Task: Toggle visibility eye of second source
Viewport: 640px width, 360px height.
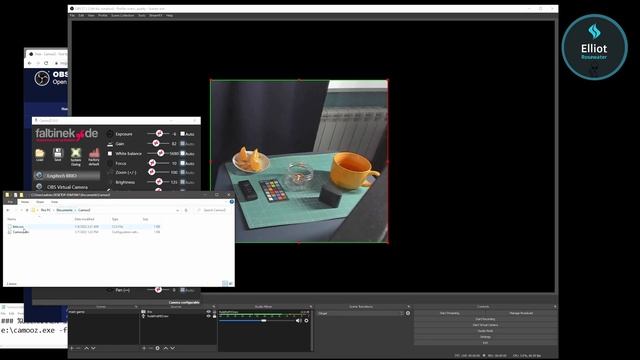Action: (x=209, y=316)
